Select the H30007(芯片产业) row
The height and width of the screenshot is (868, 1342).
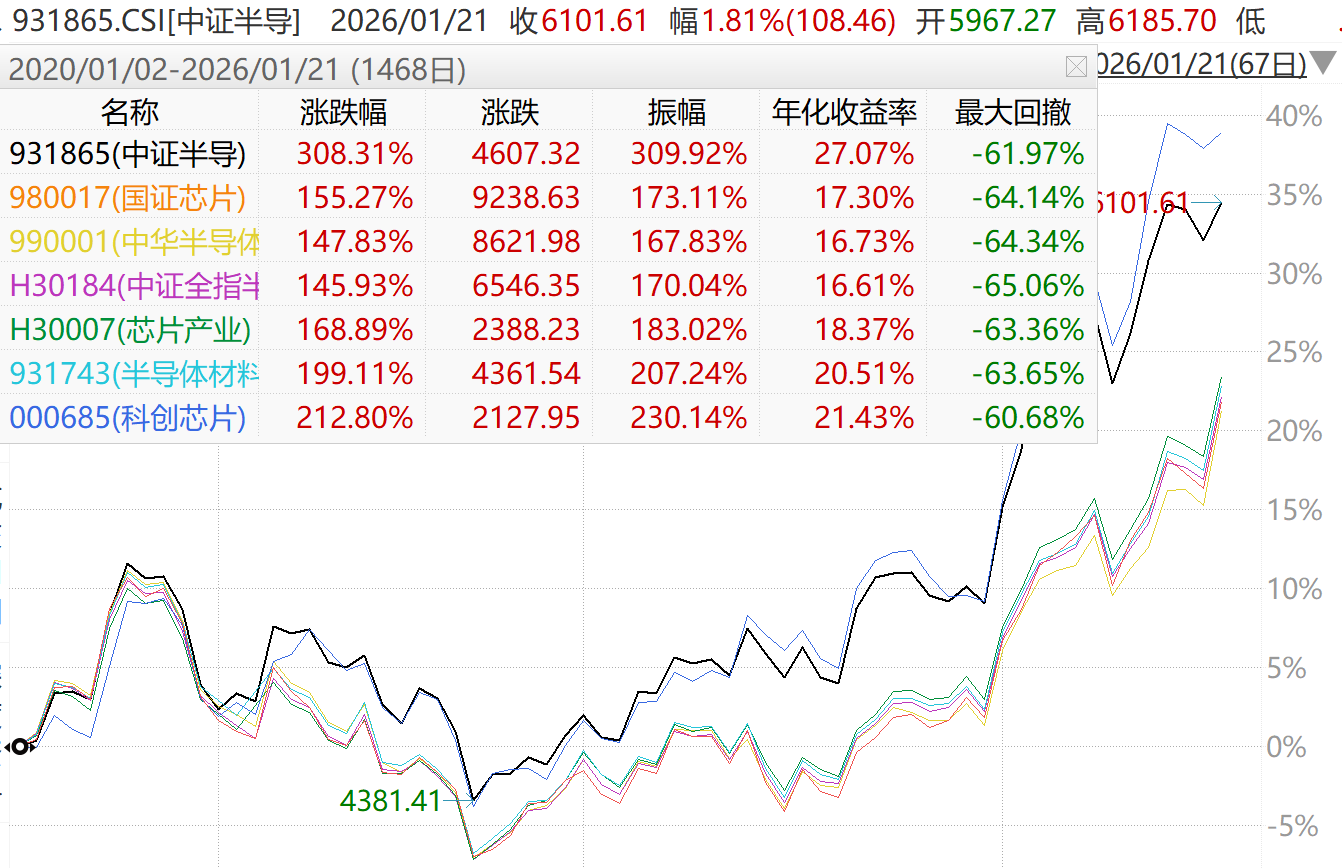(x=130, y=329)
